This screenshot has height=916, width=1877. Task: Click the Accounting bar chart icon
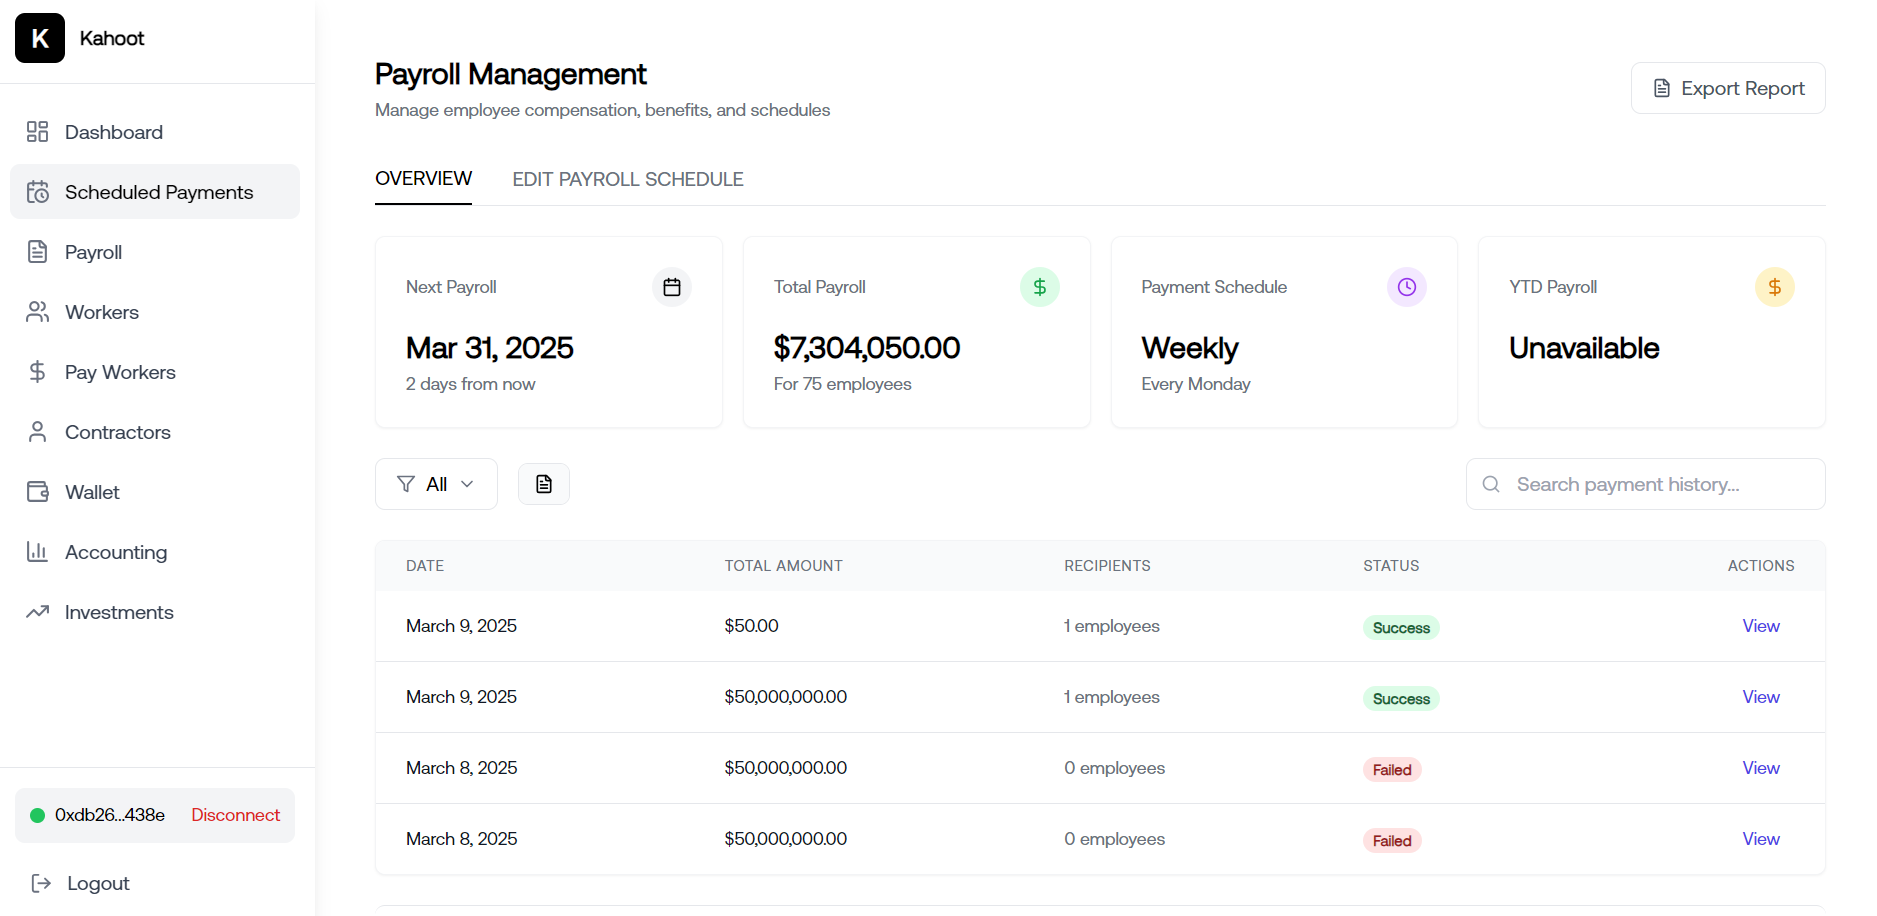click(38, 552)
